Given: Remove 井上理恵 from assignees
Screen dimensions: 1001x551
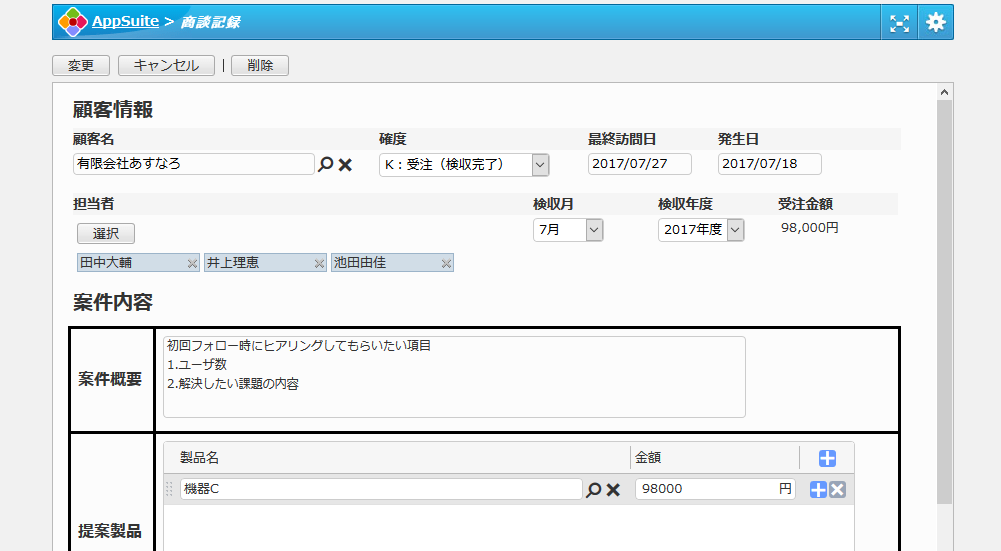Looking at the screenshot, I should click(x=319, y=263).
